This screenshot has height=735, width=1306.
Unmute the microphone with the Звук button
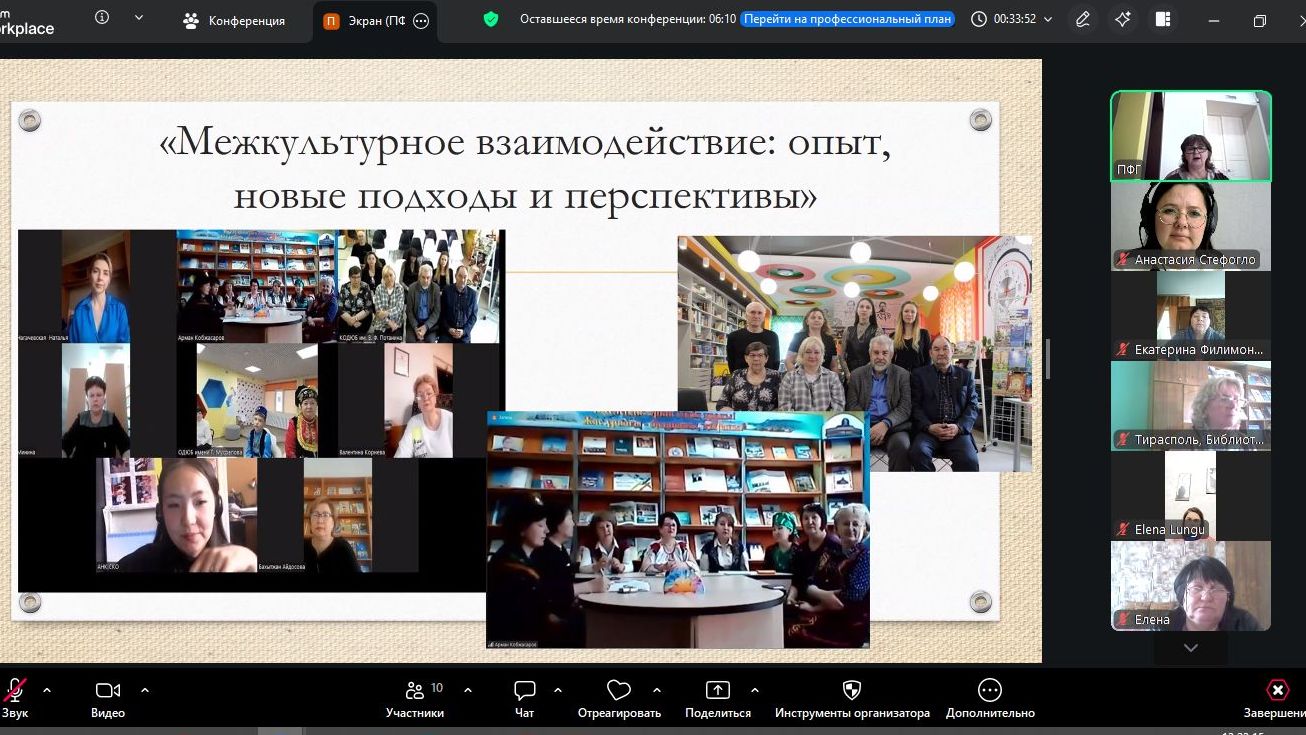pos(14,697)
